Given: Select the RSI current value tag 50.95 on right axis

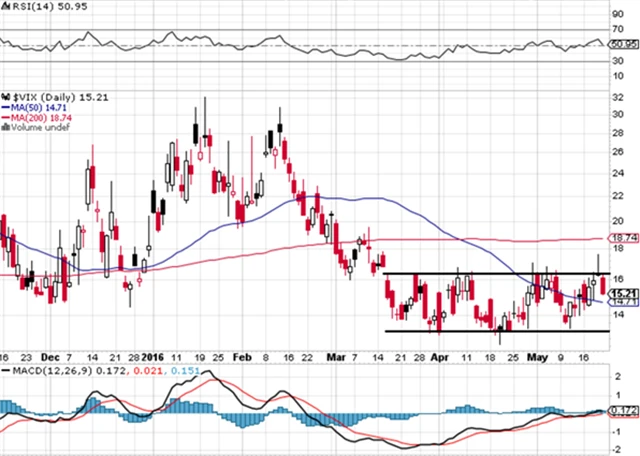Looking at the screenshot, I should coord(623,44).
